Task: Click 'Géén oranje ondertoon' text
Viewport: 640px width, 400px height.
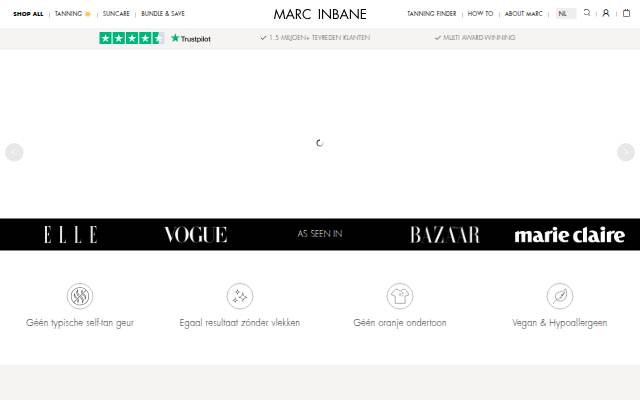Action: 400,323
